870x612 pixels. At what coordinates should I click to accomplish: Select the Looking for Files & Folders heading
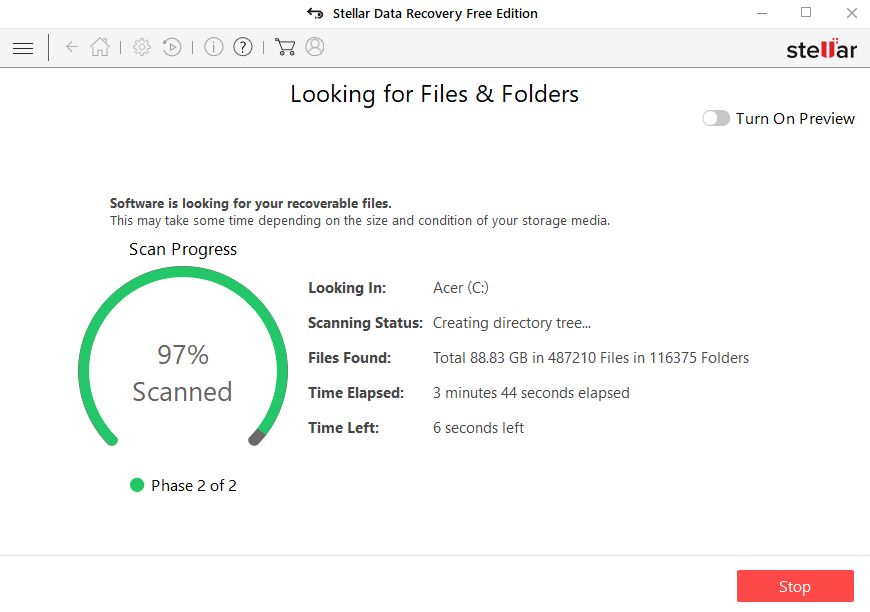(434, 94)
